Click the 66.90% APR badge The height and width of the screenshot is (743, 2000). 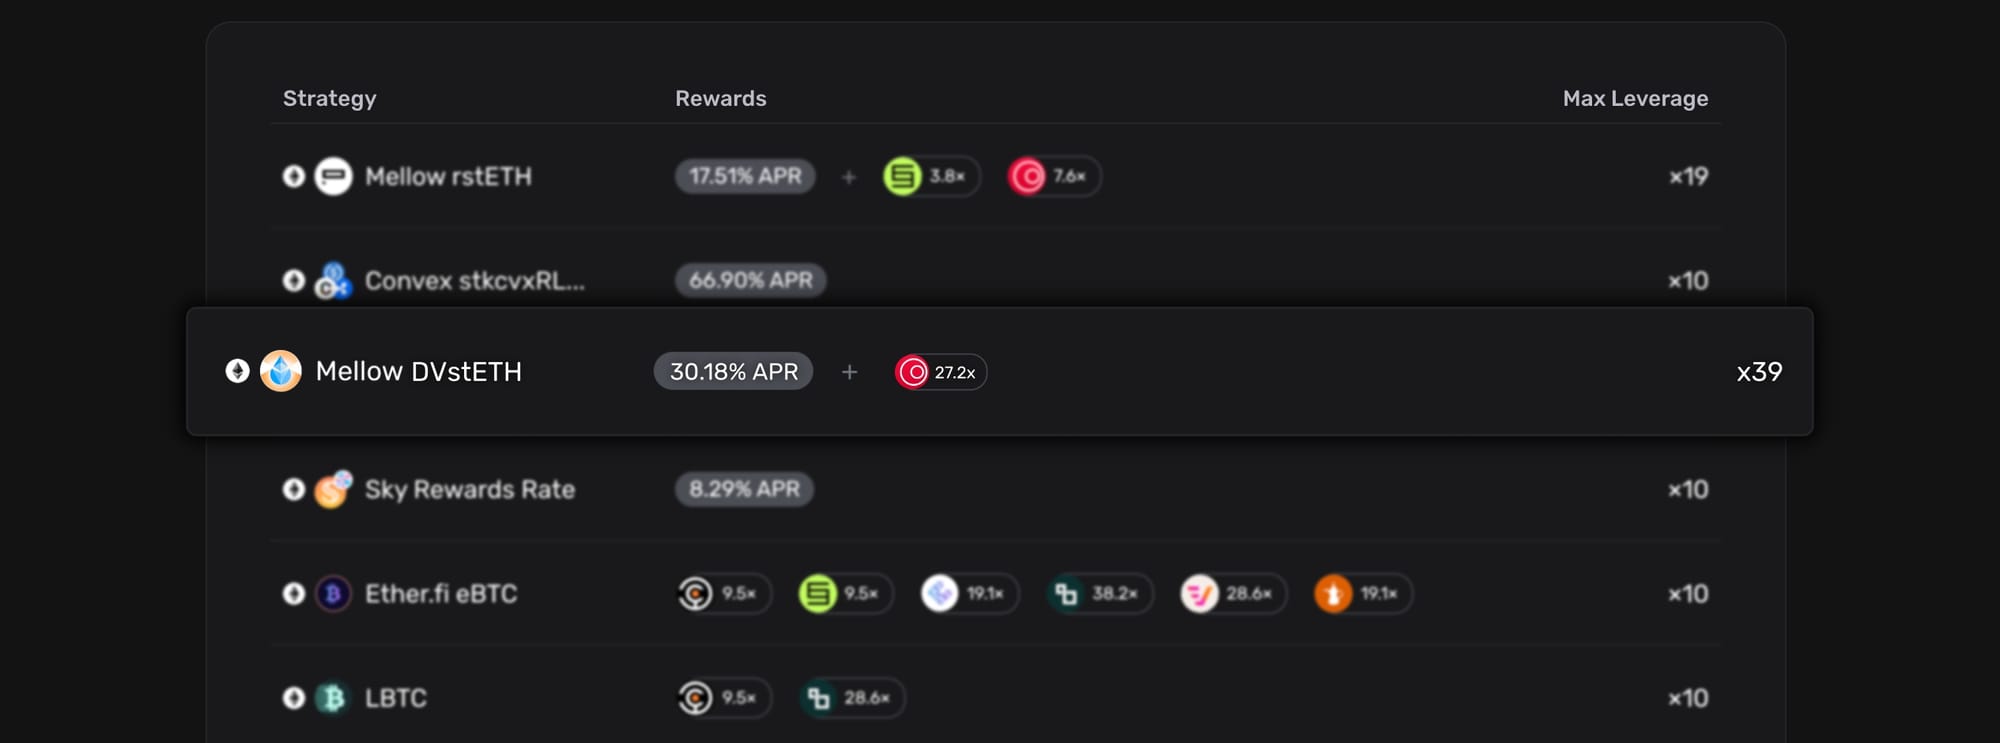[750, 281]
